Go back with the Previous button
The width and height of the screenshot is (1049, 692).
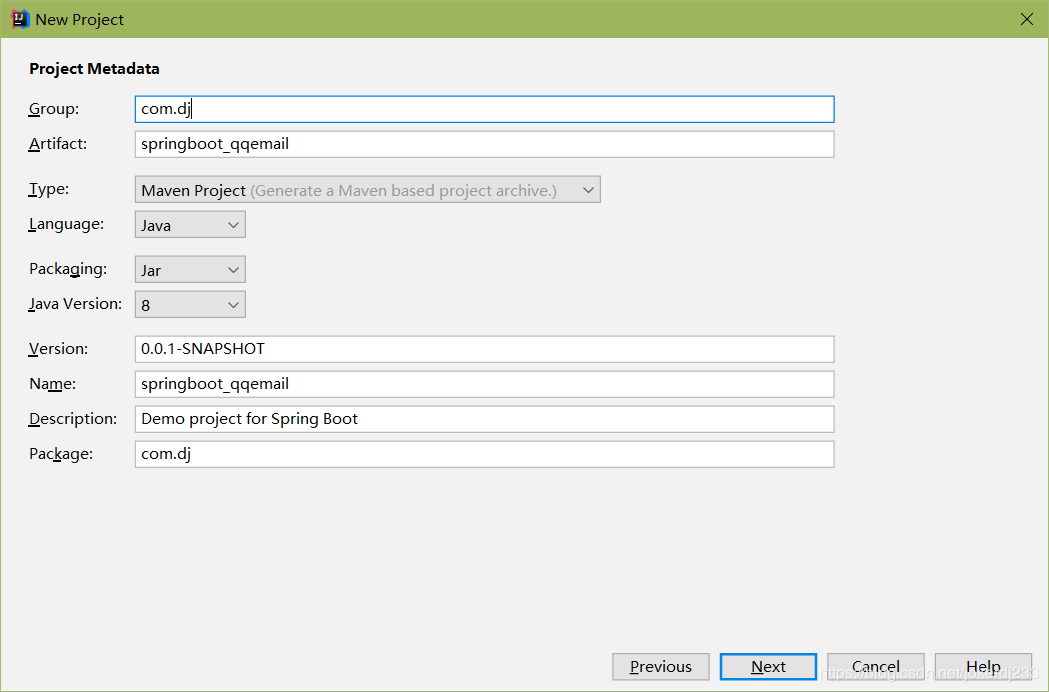[661, 667]
